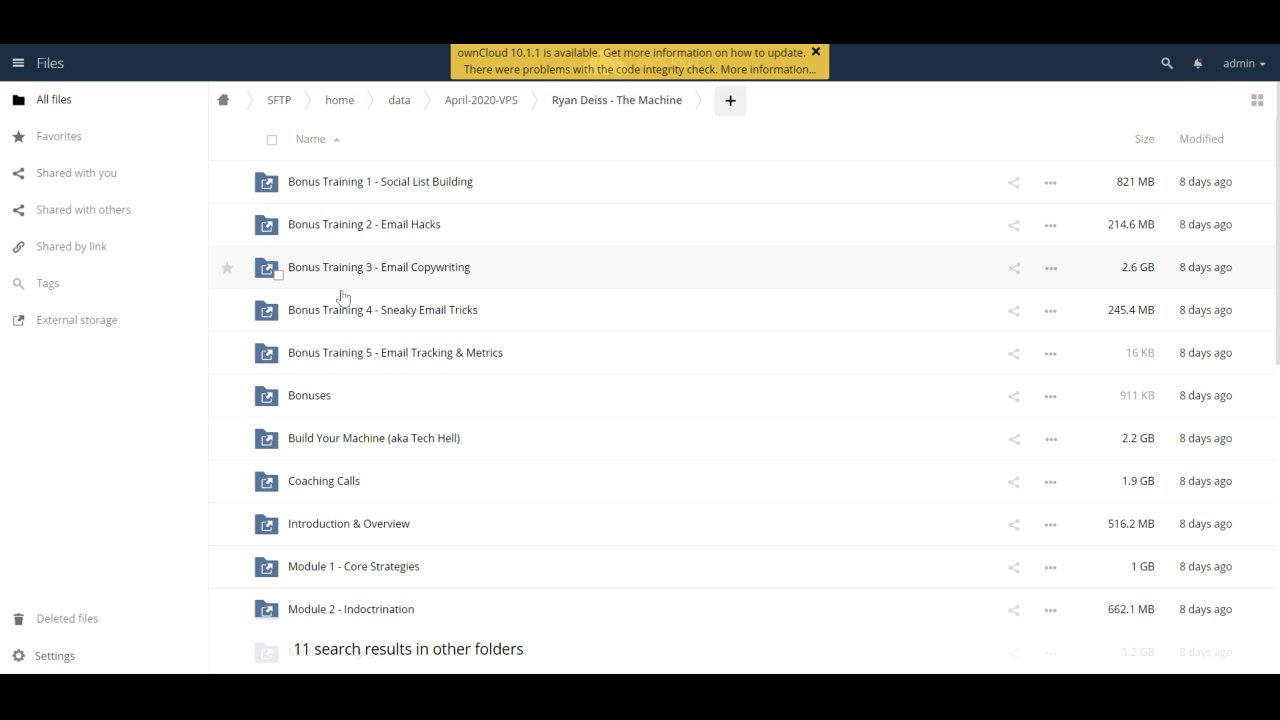Click the Files app title
Screen dimensions: 1280x720
tap(50, 63)
